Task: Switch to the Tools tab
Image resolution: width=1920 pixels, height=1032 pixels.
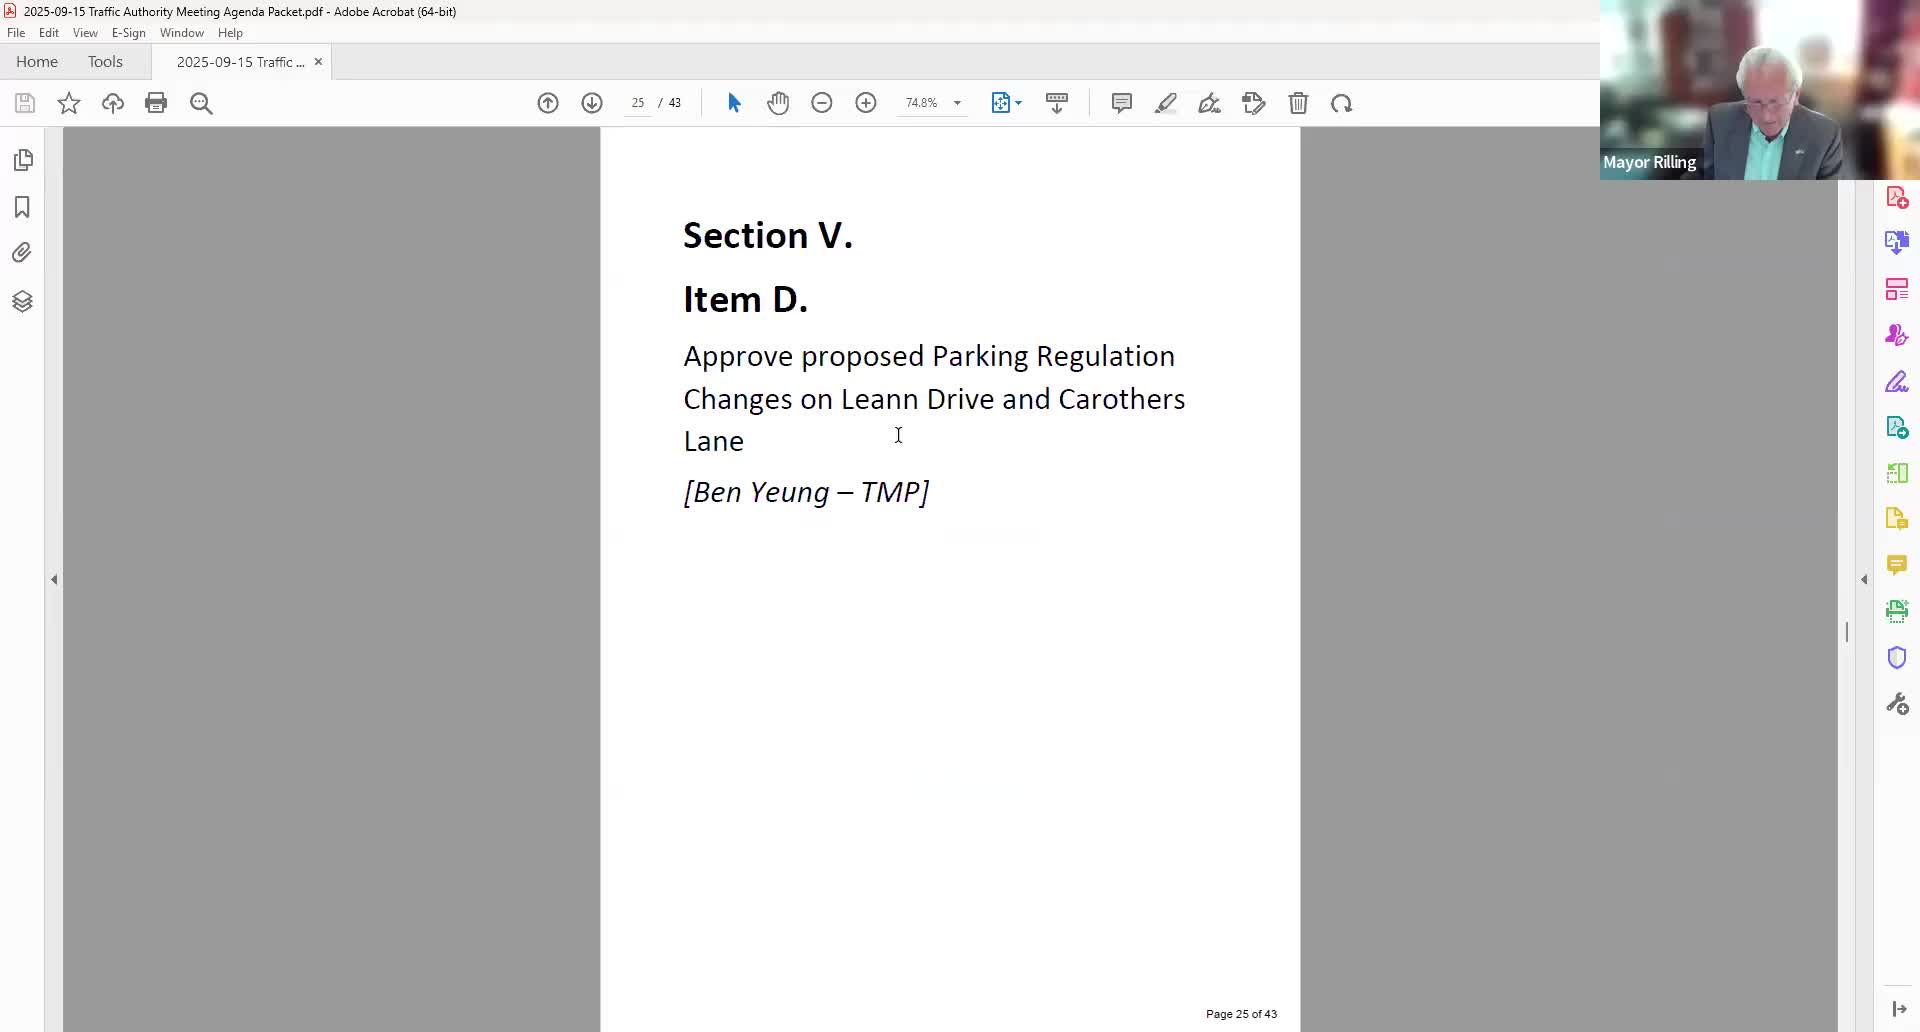Action: click(105, 61)
